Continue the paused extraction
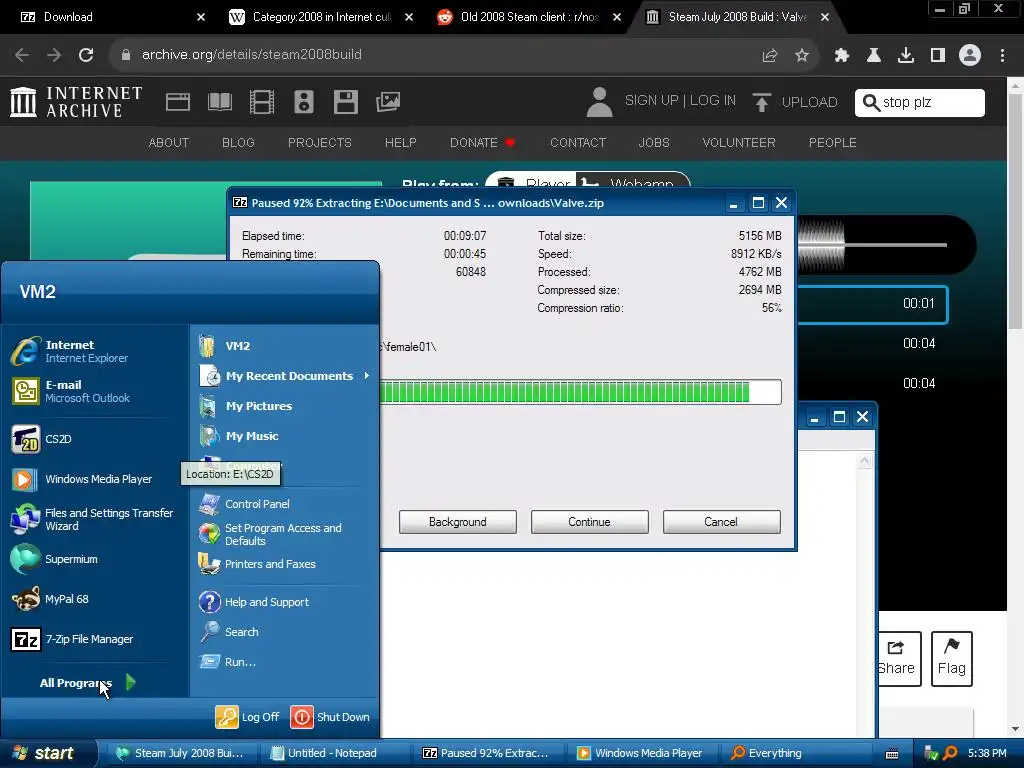1024x768 pixels. (x=589, y=522)
